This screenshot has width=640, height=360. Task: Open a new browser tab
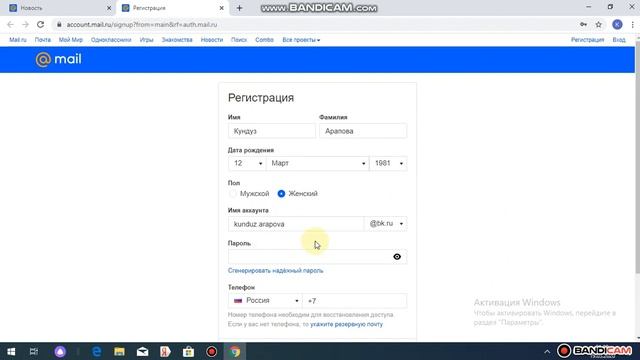pyautogui.click(x=239, y=8)
